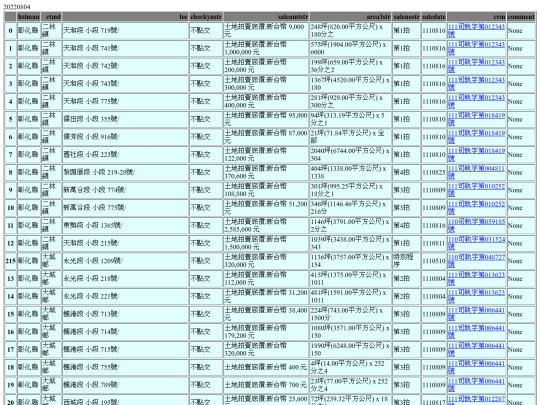The image size is (540, 405).
Task: Select location cell '天和段 小段 719號/'
Action: [125, 31]
